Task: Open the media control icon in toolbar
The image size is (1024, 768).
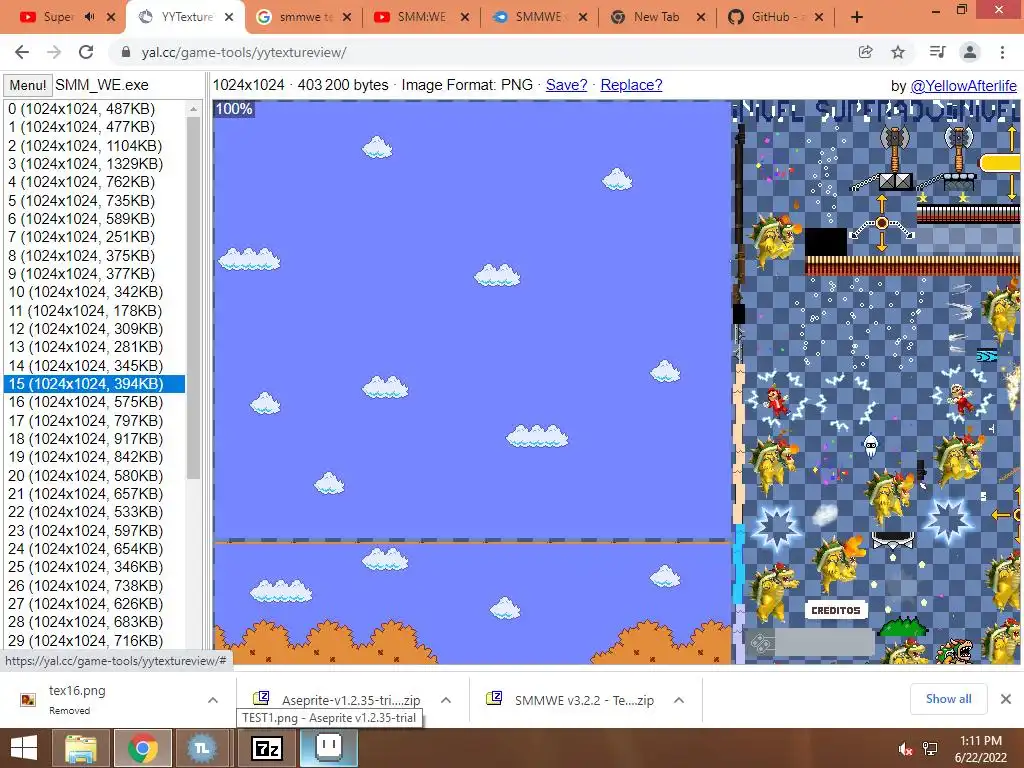Action: 937,52
